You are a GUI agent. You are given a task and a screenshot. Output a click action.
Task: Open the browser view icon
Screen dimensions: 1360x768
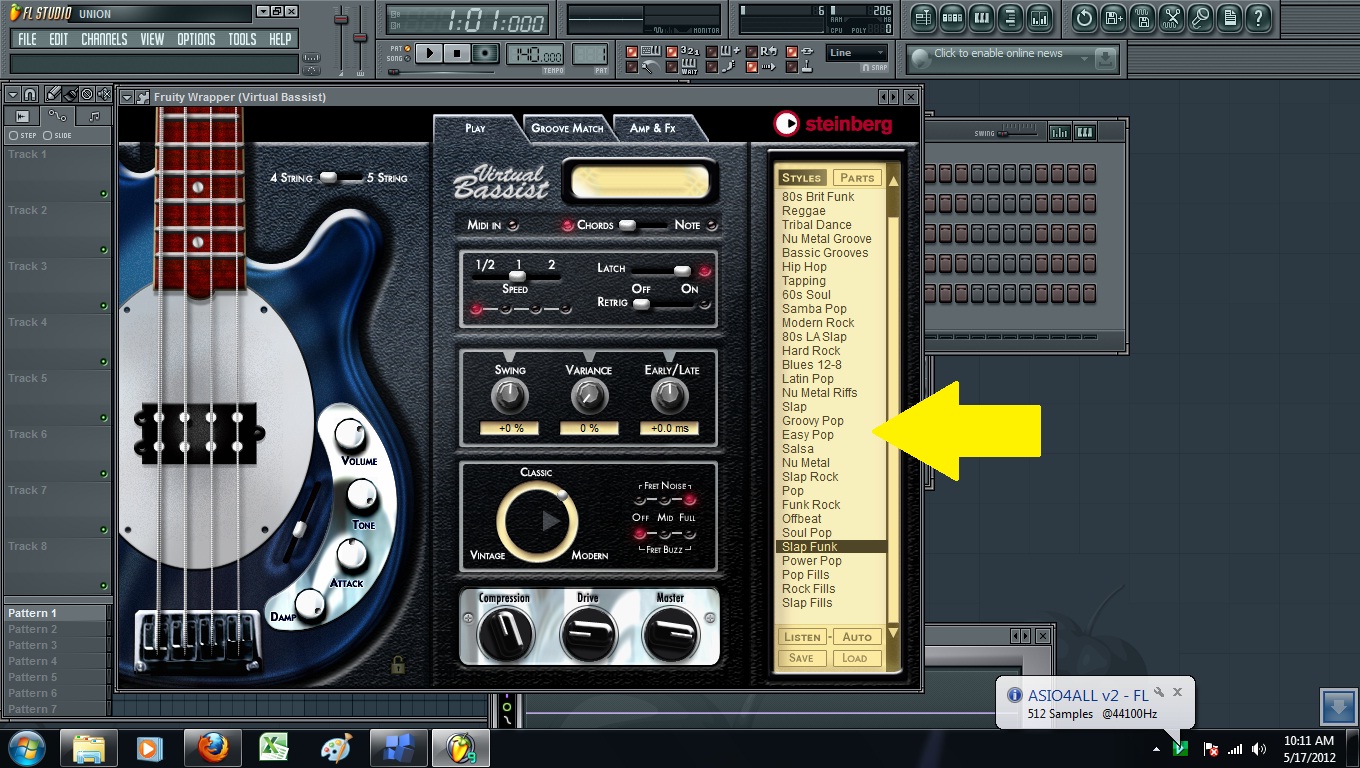[1010, 17]
